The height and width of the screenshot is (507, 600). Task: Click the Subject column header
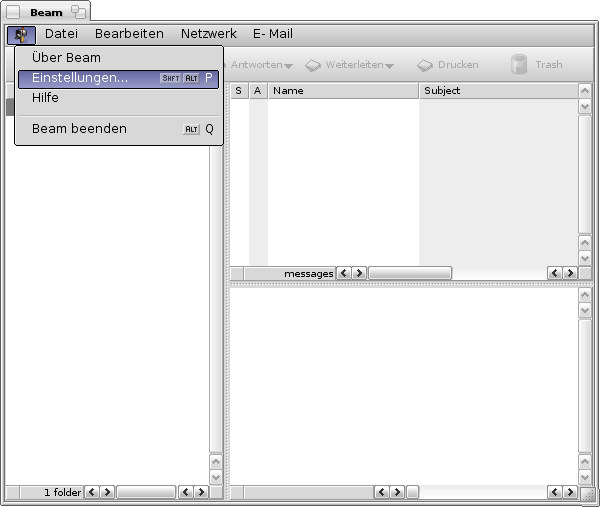point(497,91)
